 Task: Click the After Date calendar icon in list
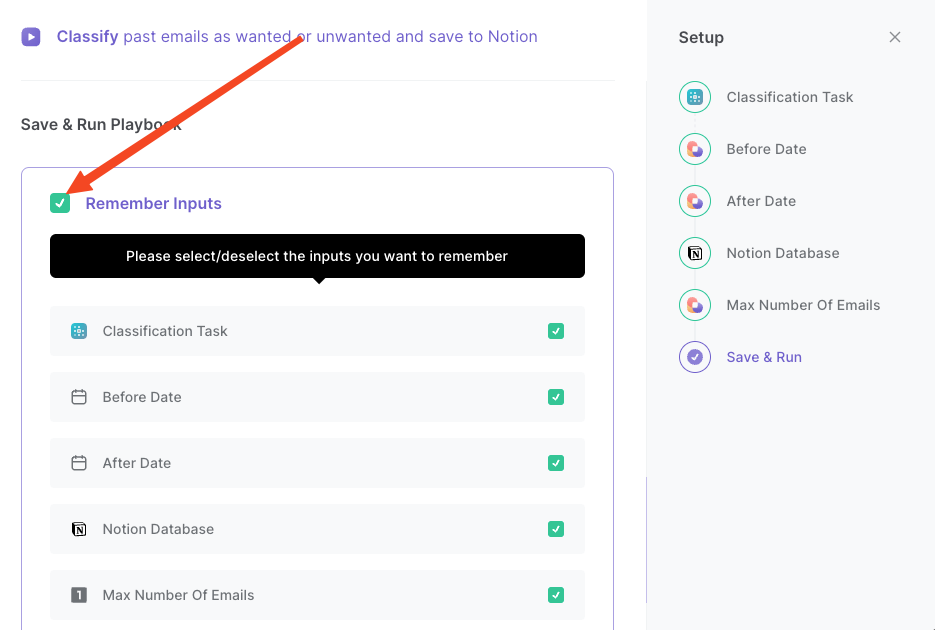[79, 463]
